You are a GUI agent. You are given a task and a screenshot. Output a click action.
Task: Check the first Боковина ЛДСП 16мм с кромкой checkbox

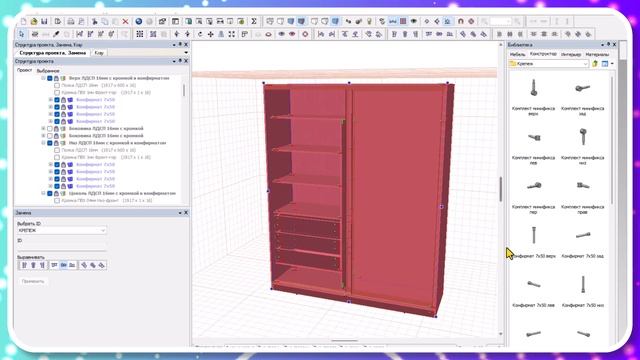click(50, 129)
